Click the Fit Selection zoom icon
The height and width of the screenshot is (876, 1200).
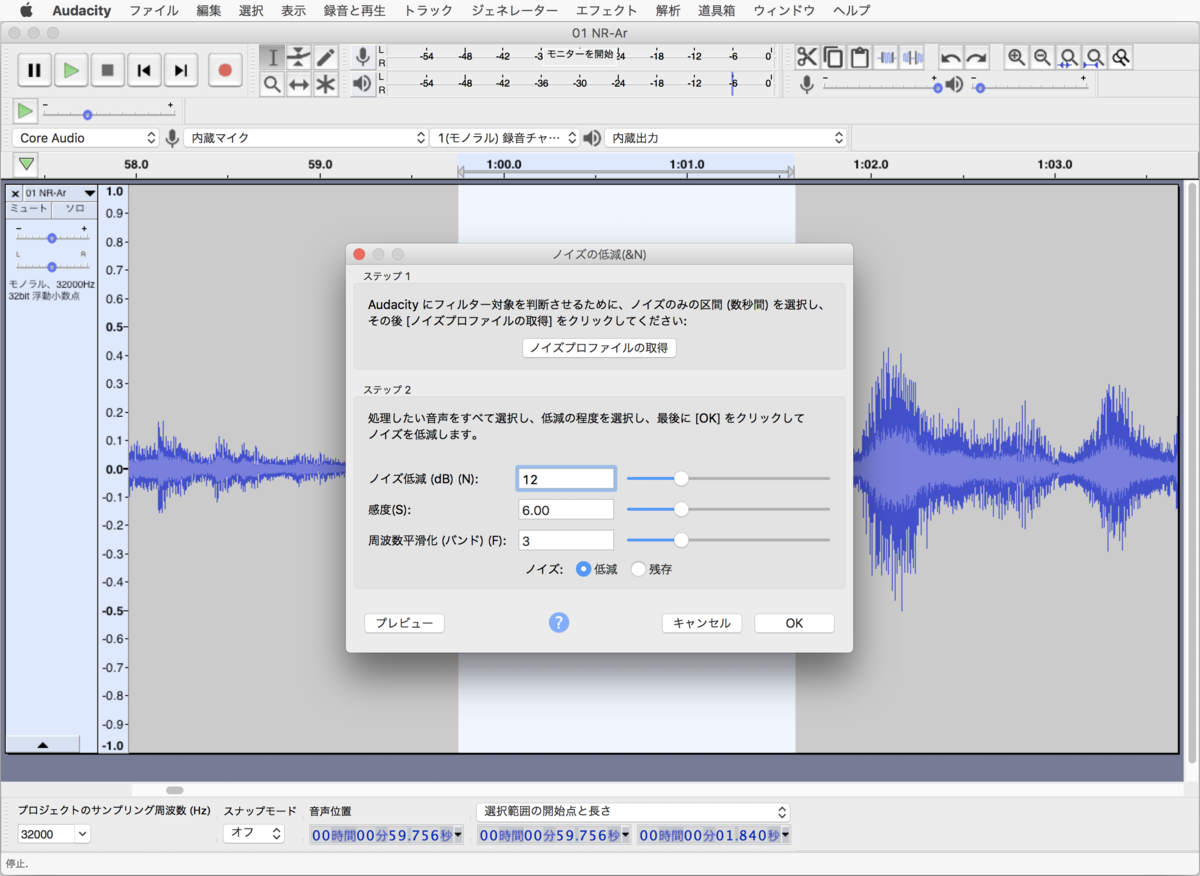(1069, 58)
